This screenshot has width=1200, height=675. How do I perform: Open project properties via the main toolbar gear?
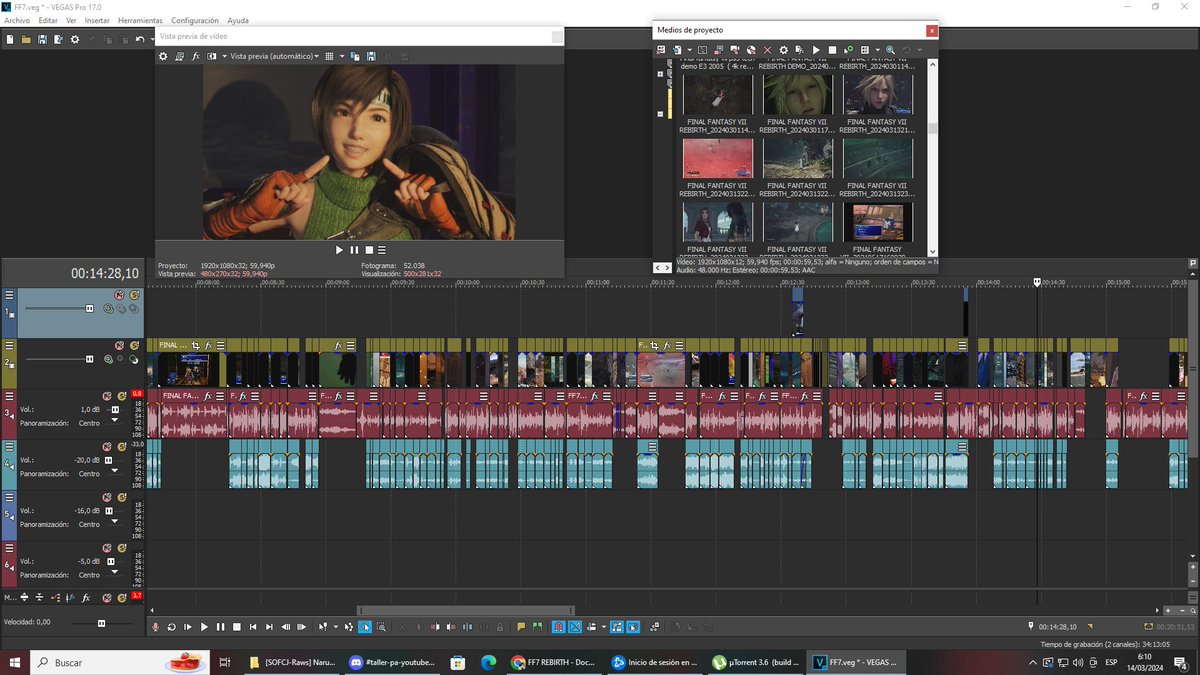coord(75,40)
